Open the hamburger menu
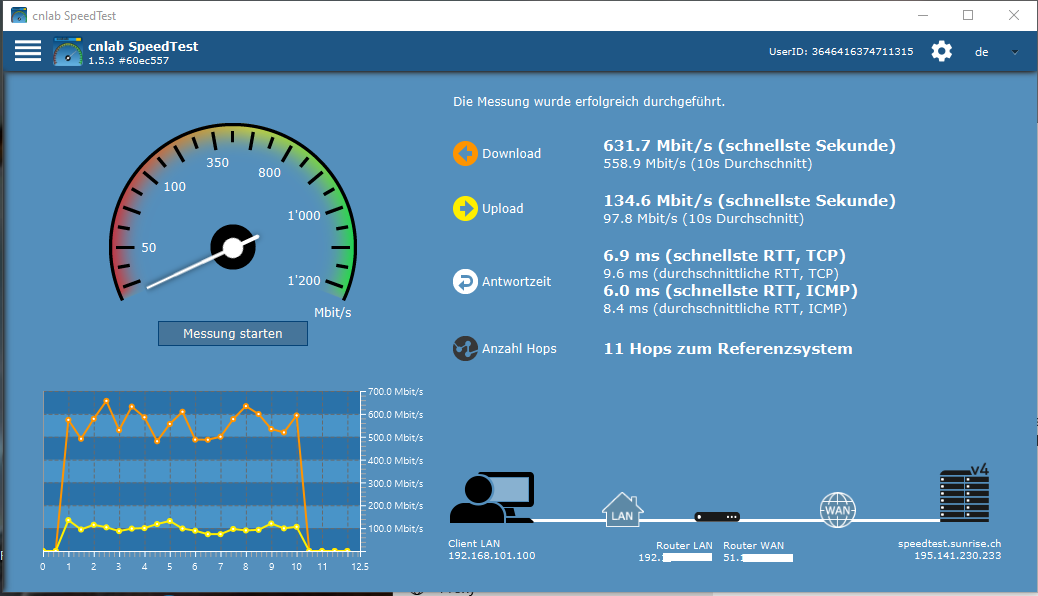 tap(28, 51)
